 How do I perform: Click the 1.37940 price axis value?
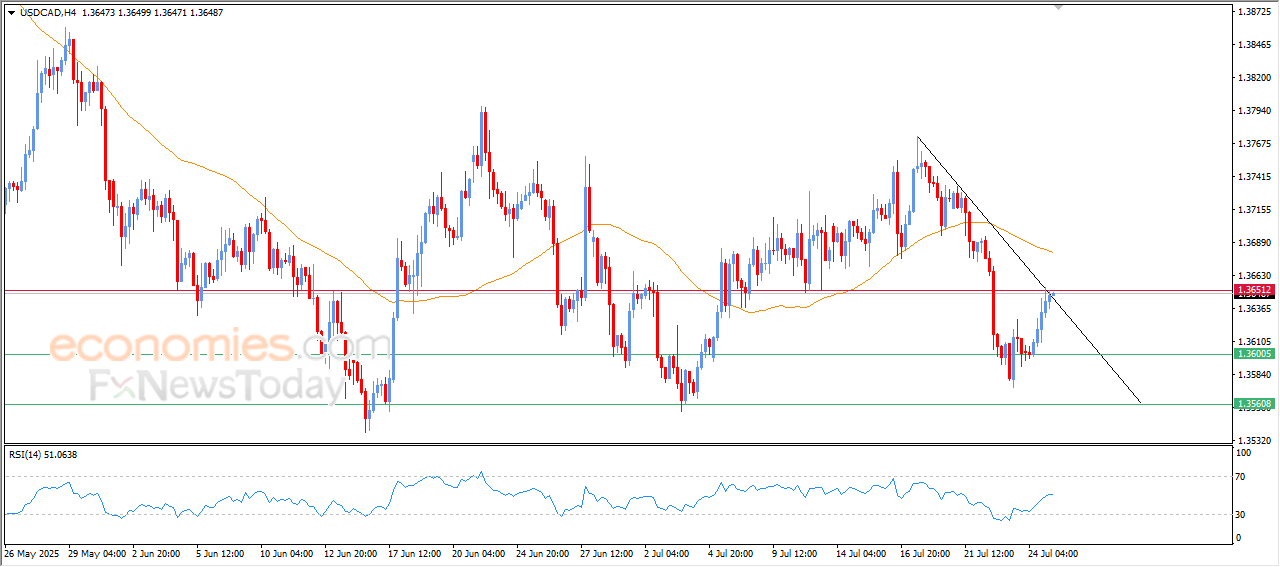(x=1254, y=111)
